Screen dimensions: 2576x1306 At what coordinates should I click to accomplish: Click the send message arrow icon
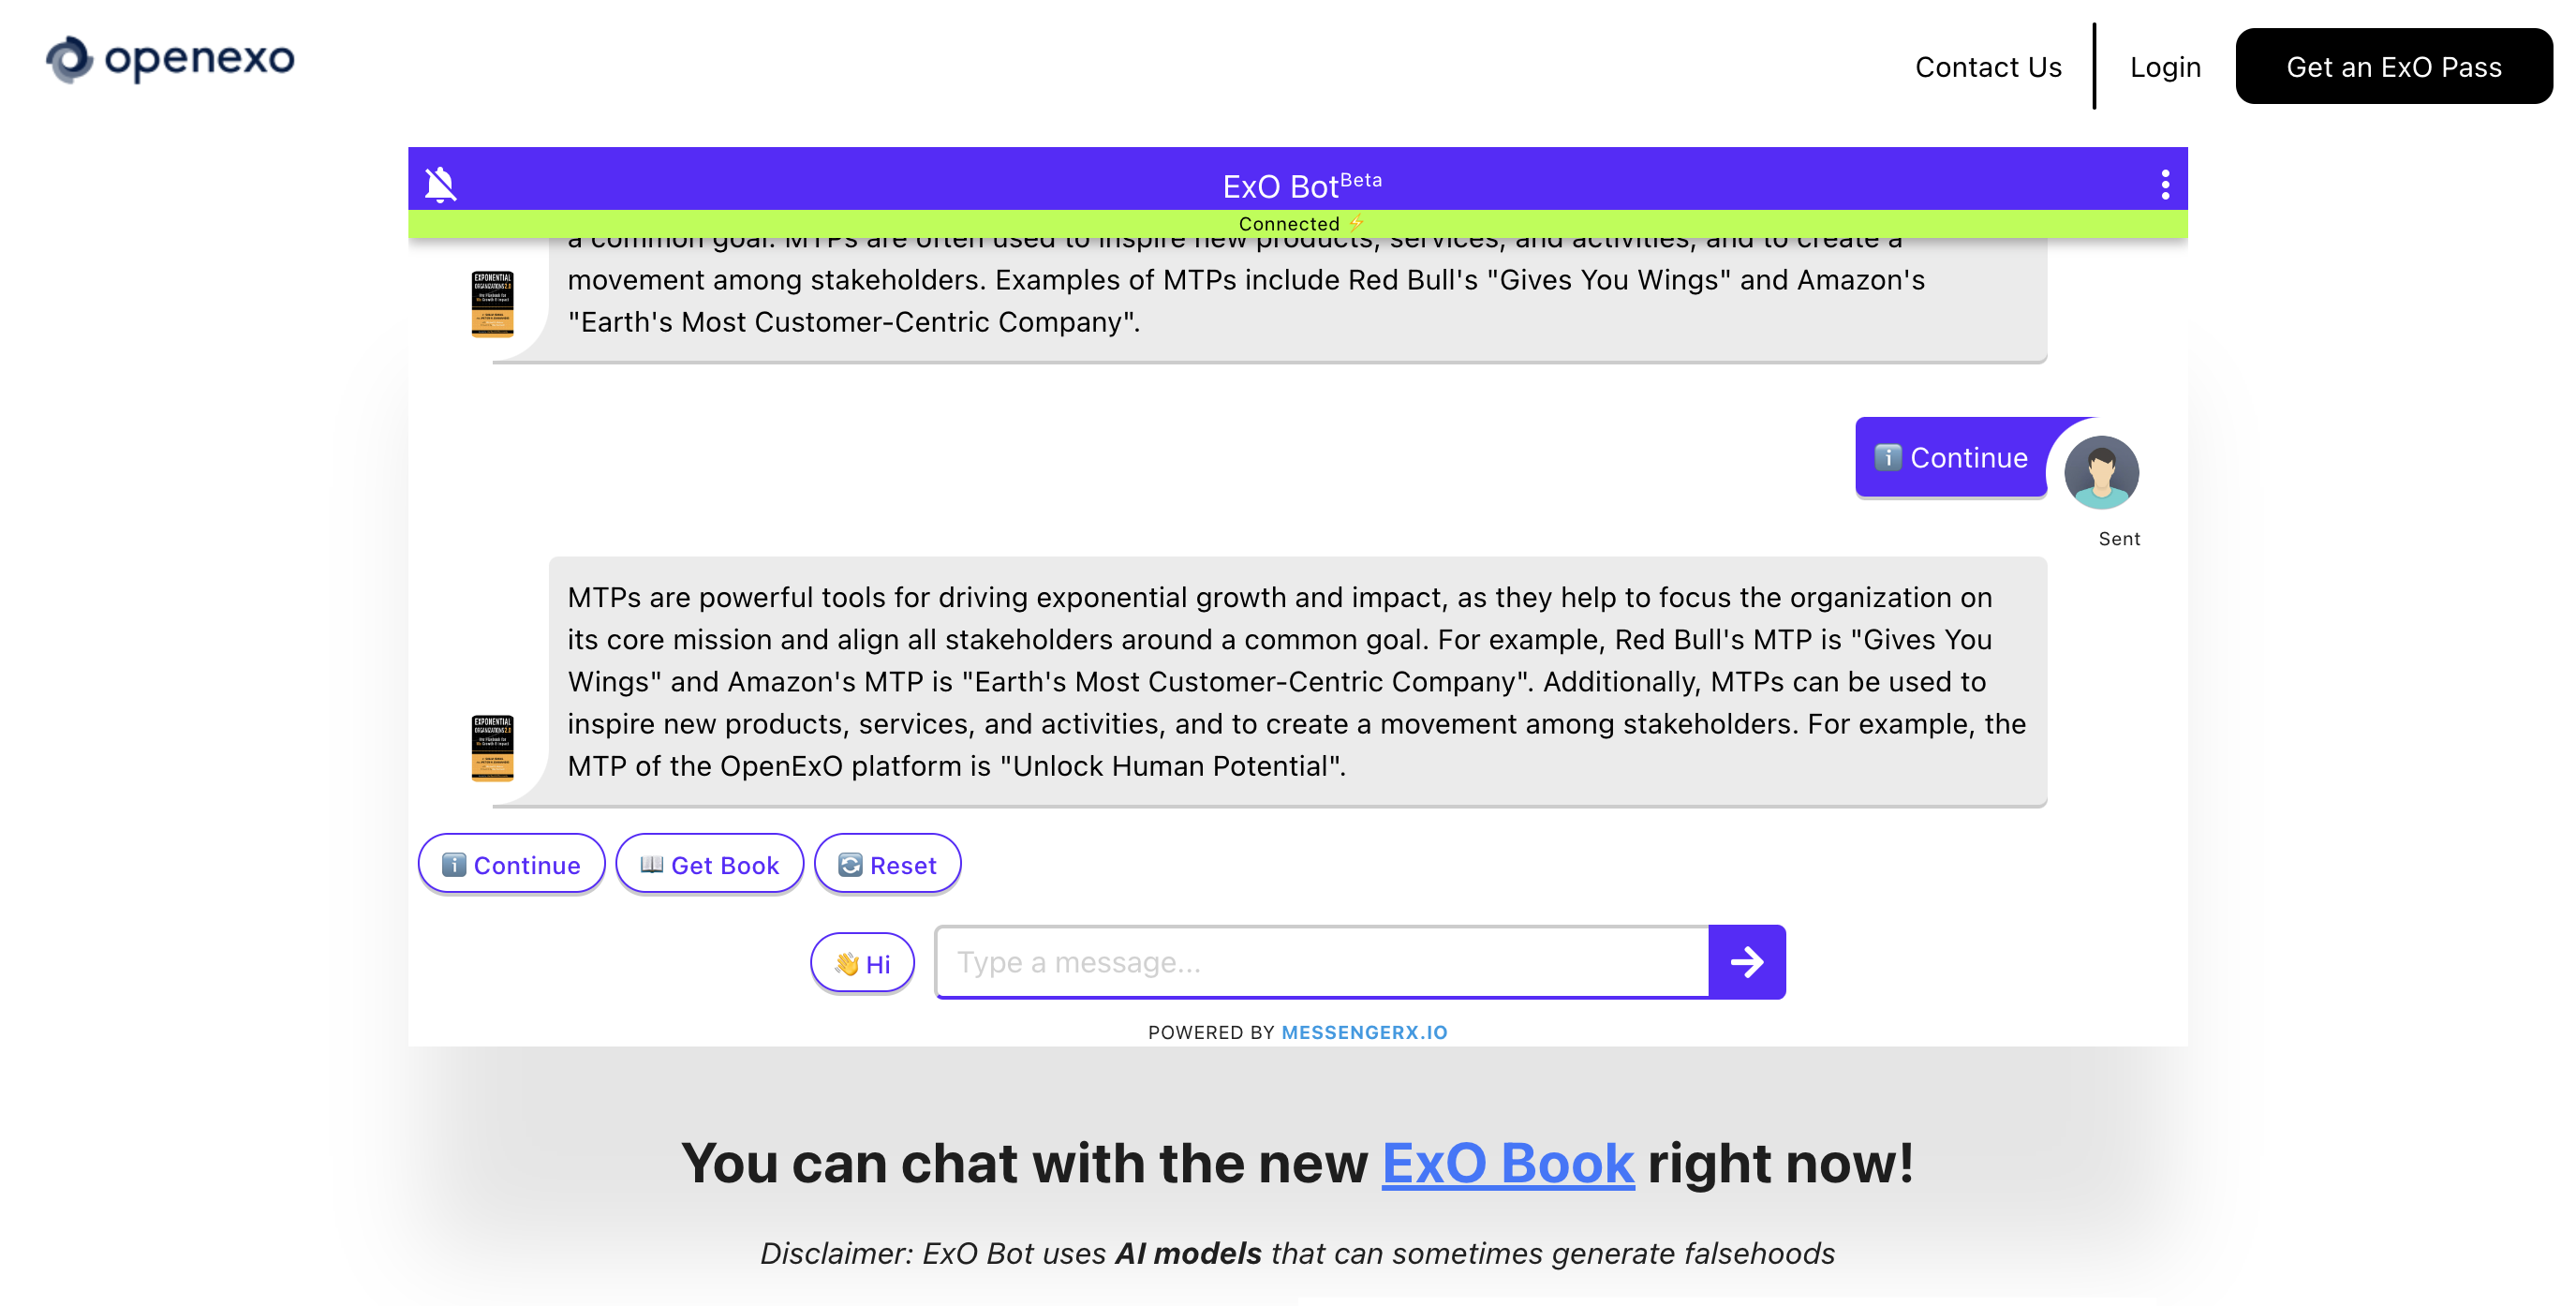(x=1746, y=961)
